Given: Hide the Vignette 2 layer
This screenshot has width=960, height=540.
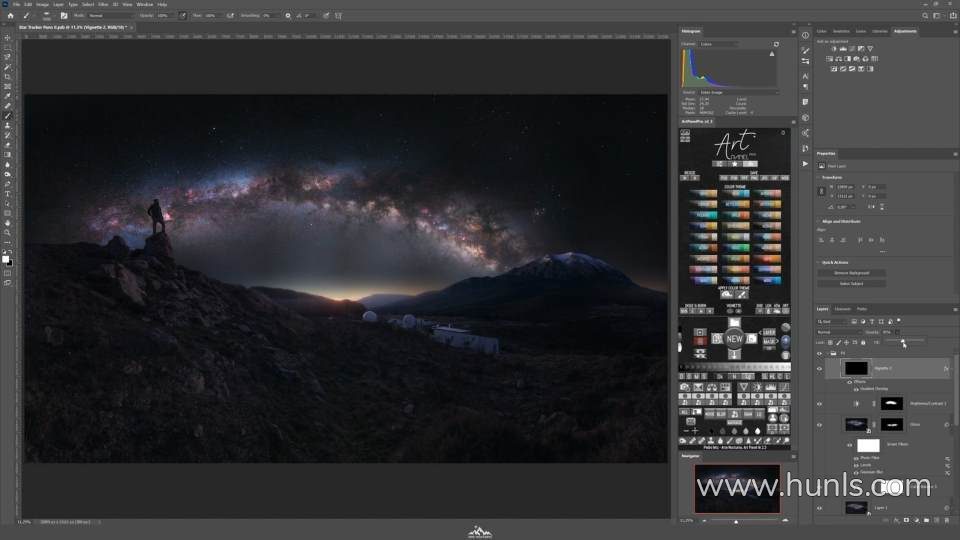Looking at the screenshot, I should pos(819,368).
